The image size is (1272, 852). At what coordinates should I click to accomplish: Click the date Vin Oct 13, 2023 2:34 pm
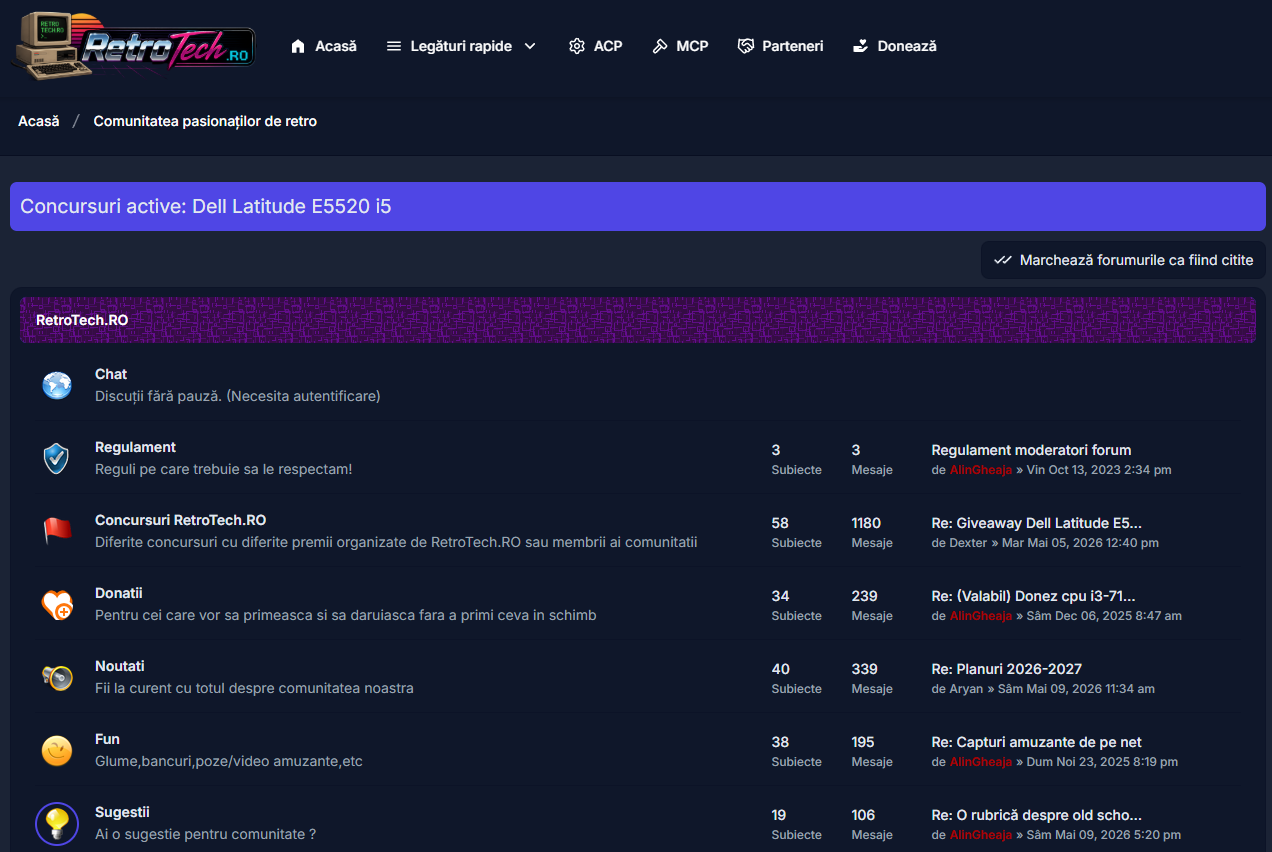coord(1099,470)
